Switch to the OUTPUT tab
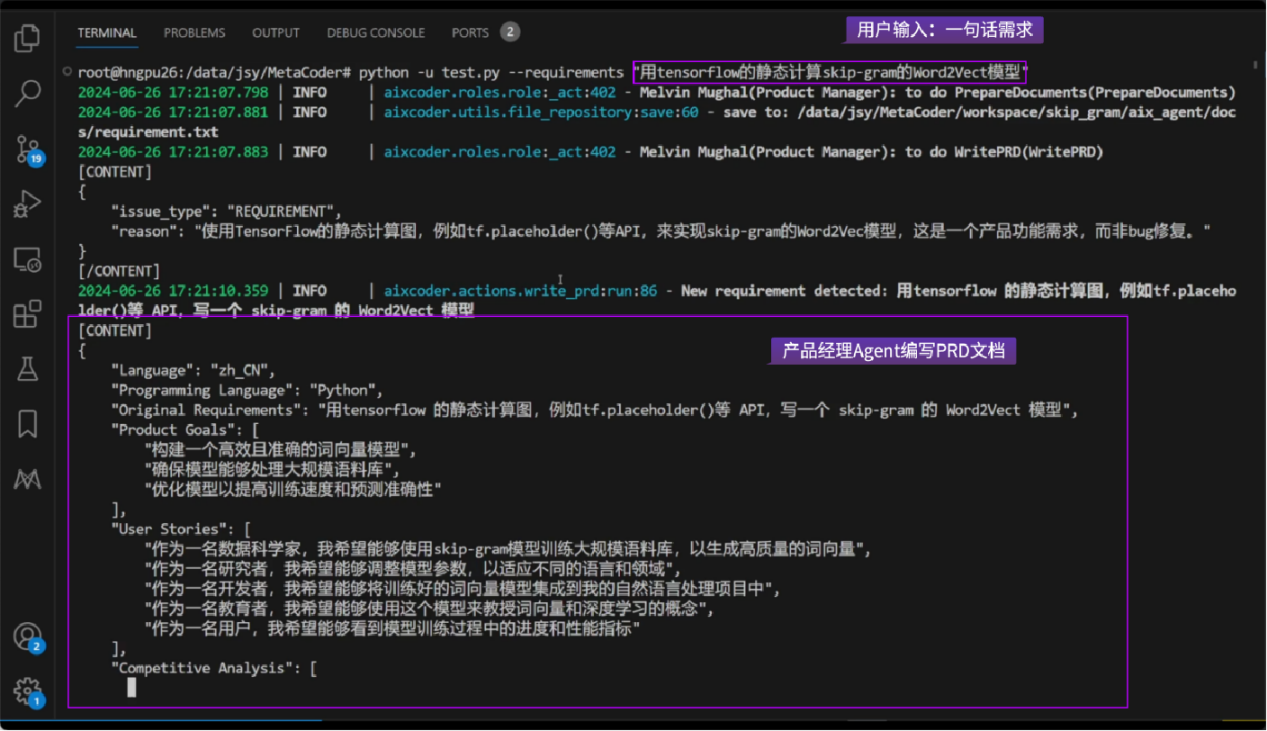The image size is (1267, 731). tap(276, 33)
